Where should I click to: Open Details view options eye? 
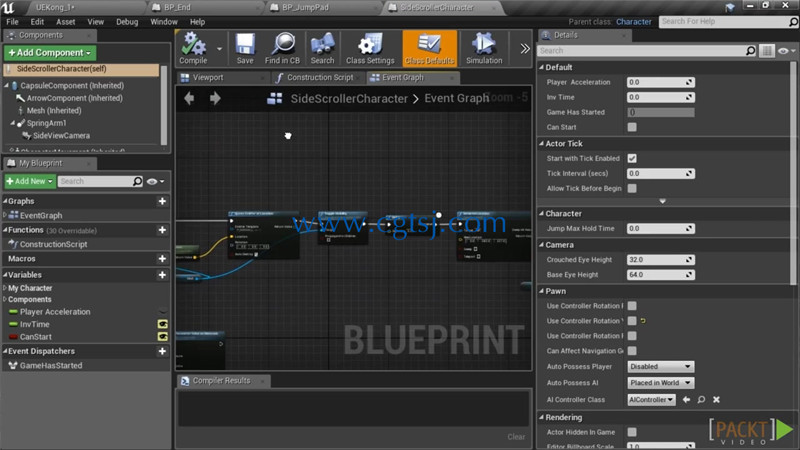[786, 51]
